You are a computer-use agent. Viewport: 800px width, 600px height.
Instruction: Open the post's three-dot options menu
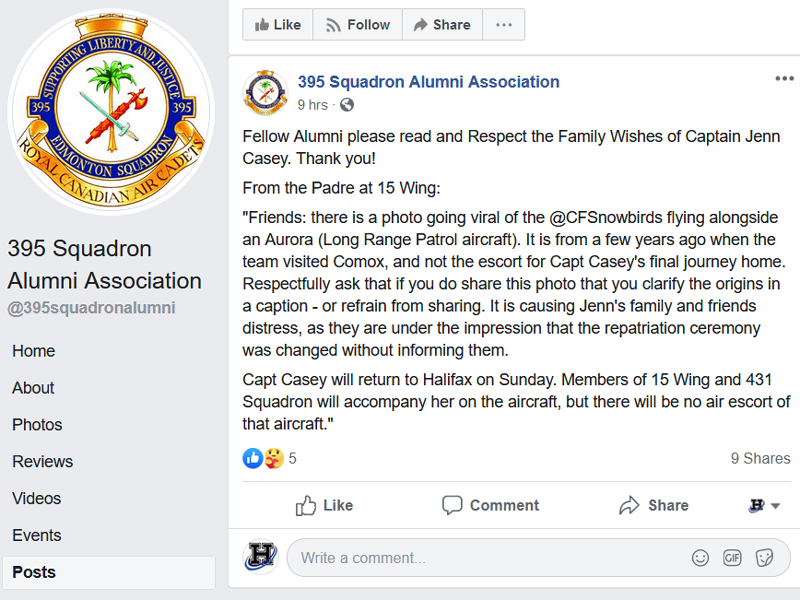784,79
